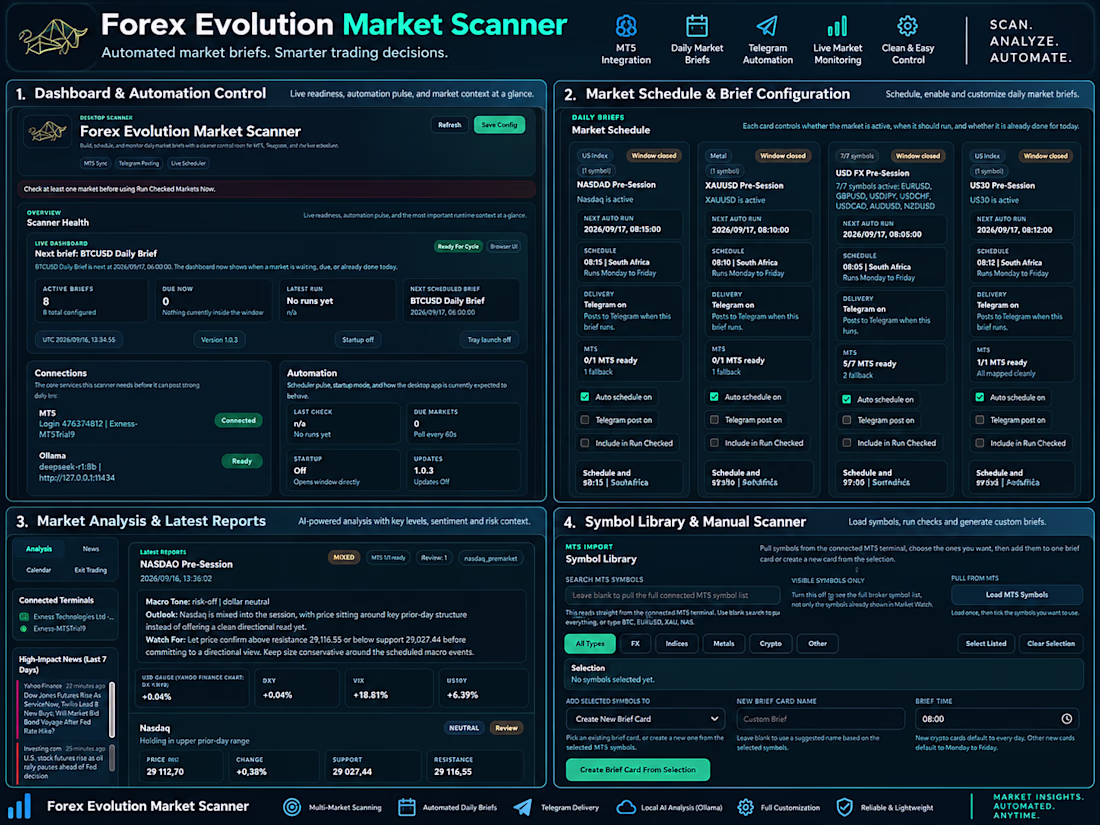
Task: Select the Crypto symbol filter
Action: [x=770, y=643]
